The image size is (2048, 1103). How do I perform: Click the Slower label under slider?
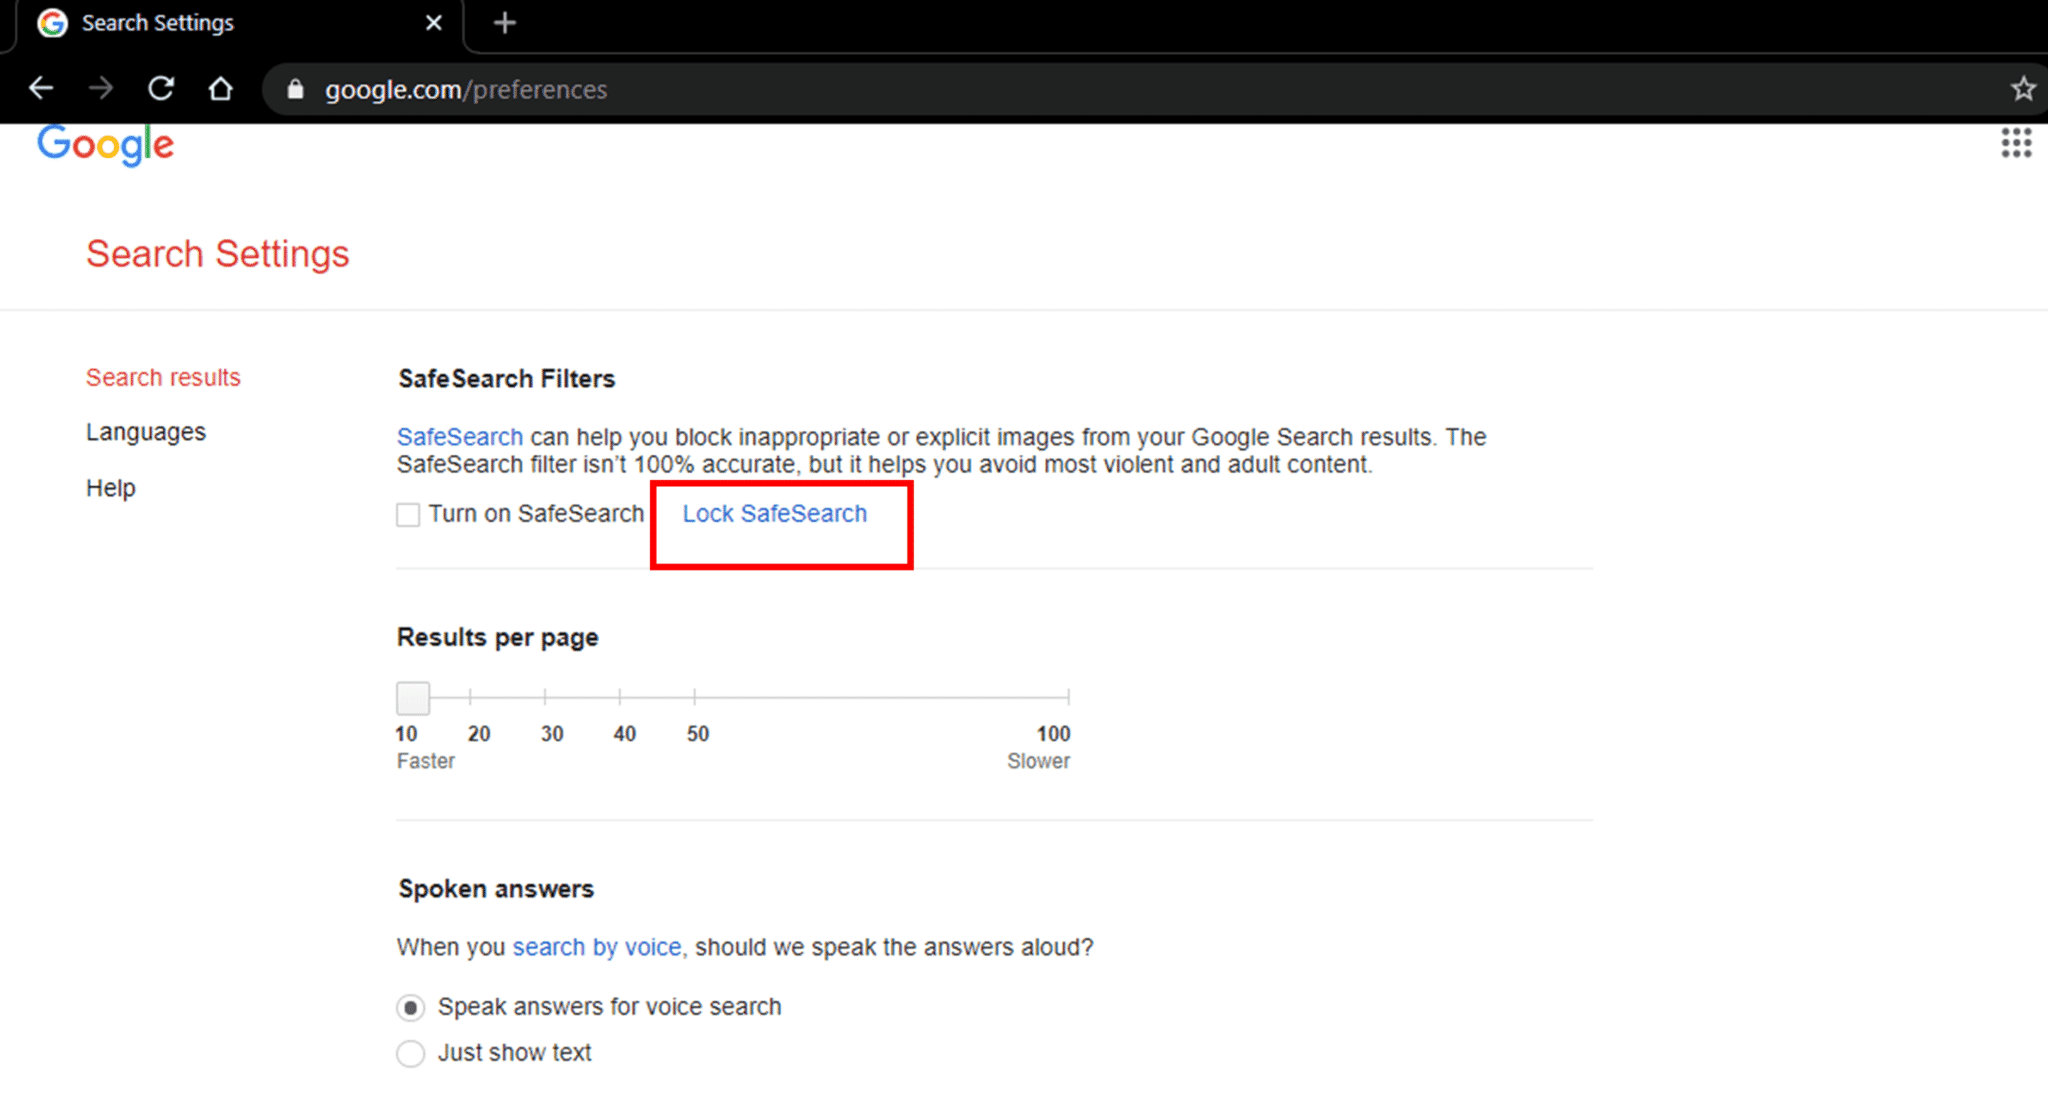coord(1039,761)
